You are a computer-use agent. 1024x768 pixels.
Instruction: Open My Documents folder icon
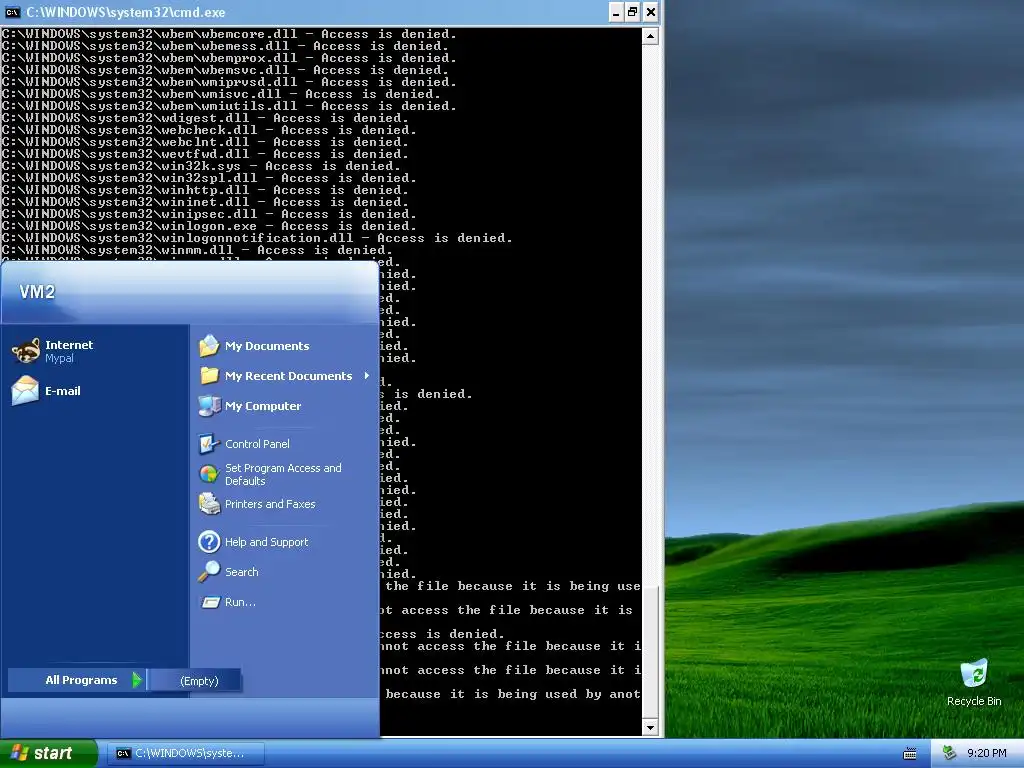(209, 345)
